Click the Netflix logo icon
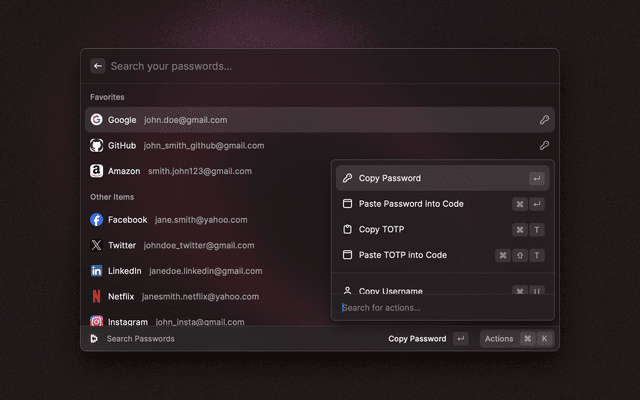The image size is (640, 400). click(97, 297)
